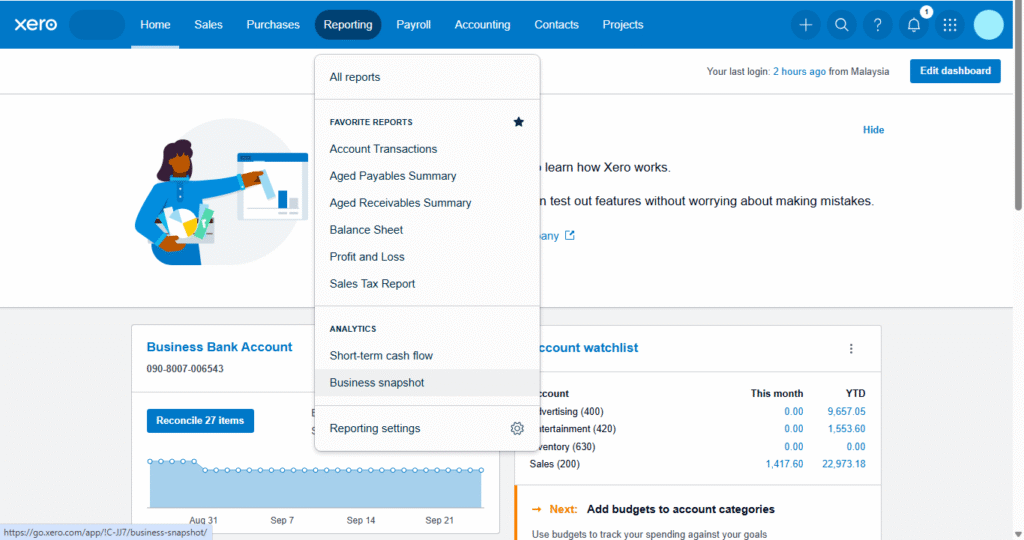
Task: Open All reports menu entry
Action: coord(355,77)
